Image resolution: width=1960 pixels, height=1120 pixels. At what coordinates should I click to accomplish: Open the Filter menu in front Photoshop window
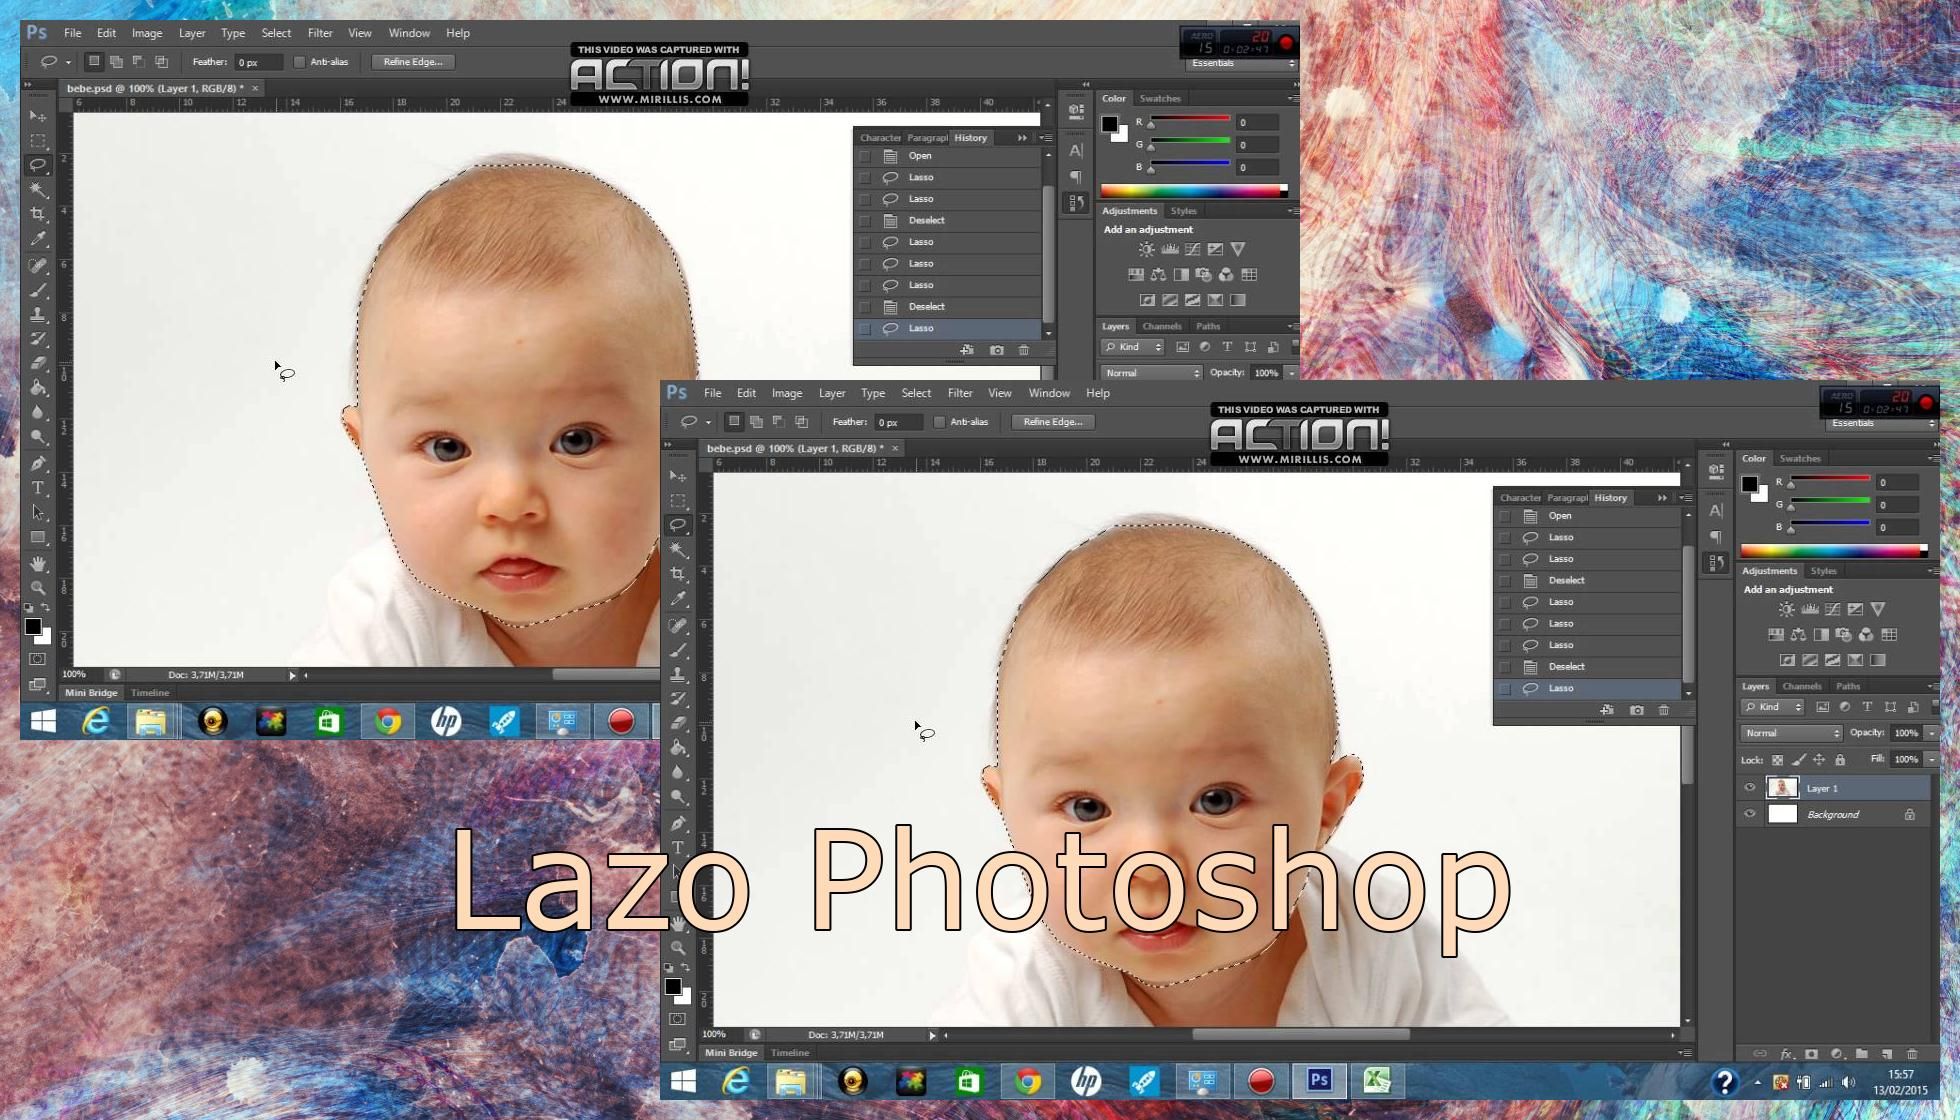959,393
